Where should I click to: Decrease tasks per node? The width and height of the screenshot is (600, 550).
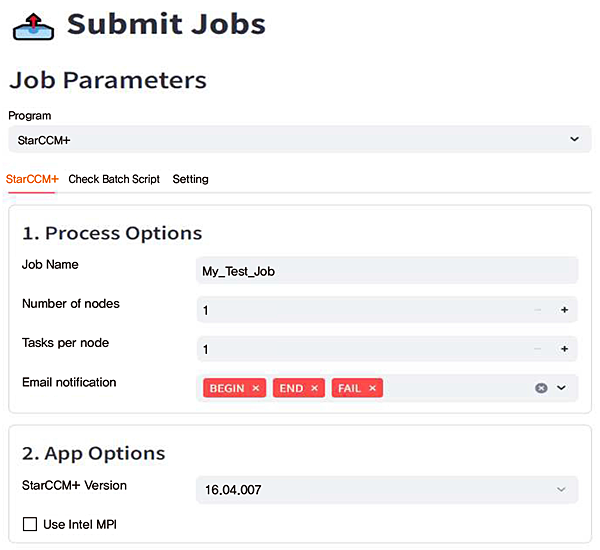[x=538, y=350]
